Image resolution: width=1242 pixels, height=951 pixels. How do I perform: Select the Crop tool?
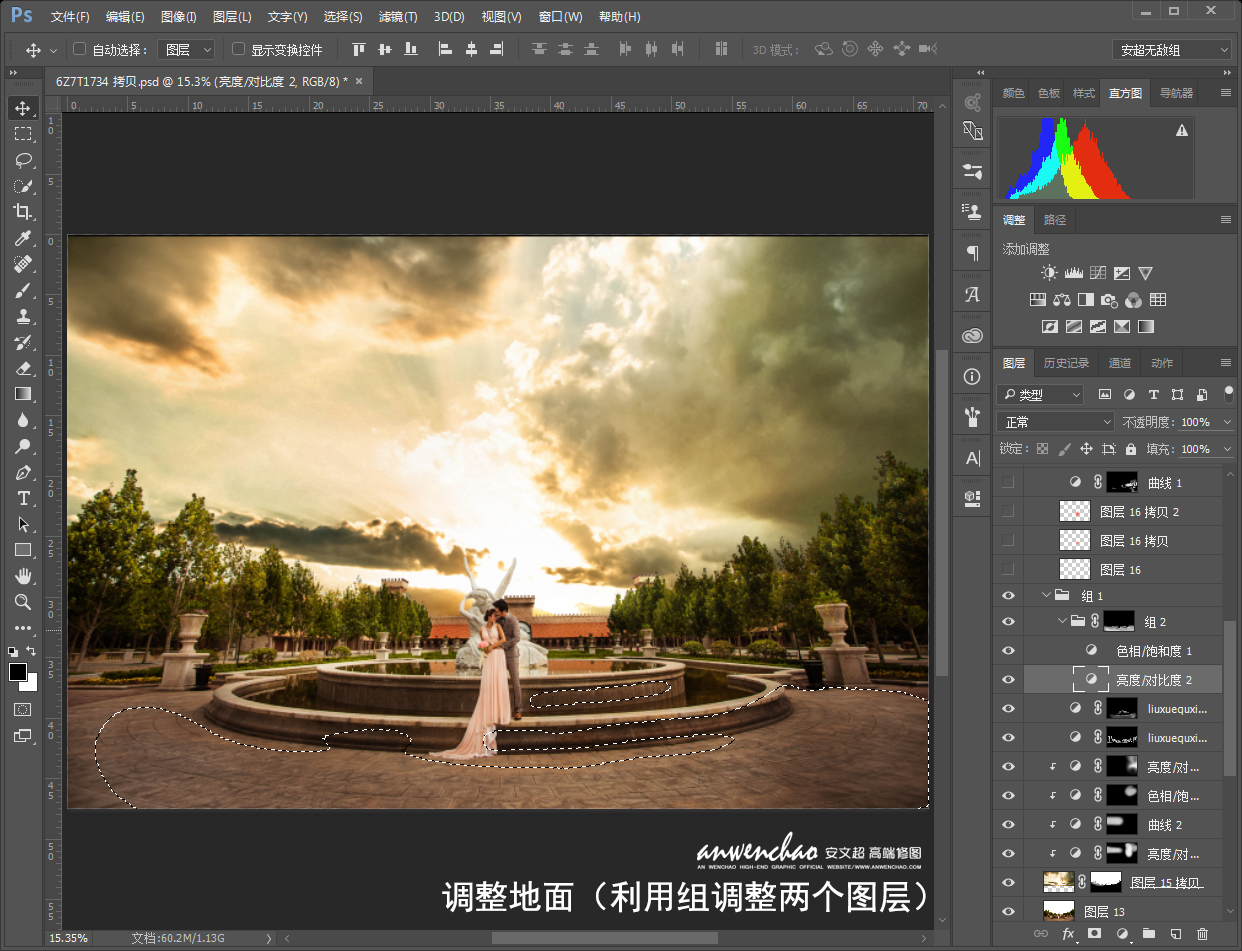point(22,212)
